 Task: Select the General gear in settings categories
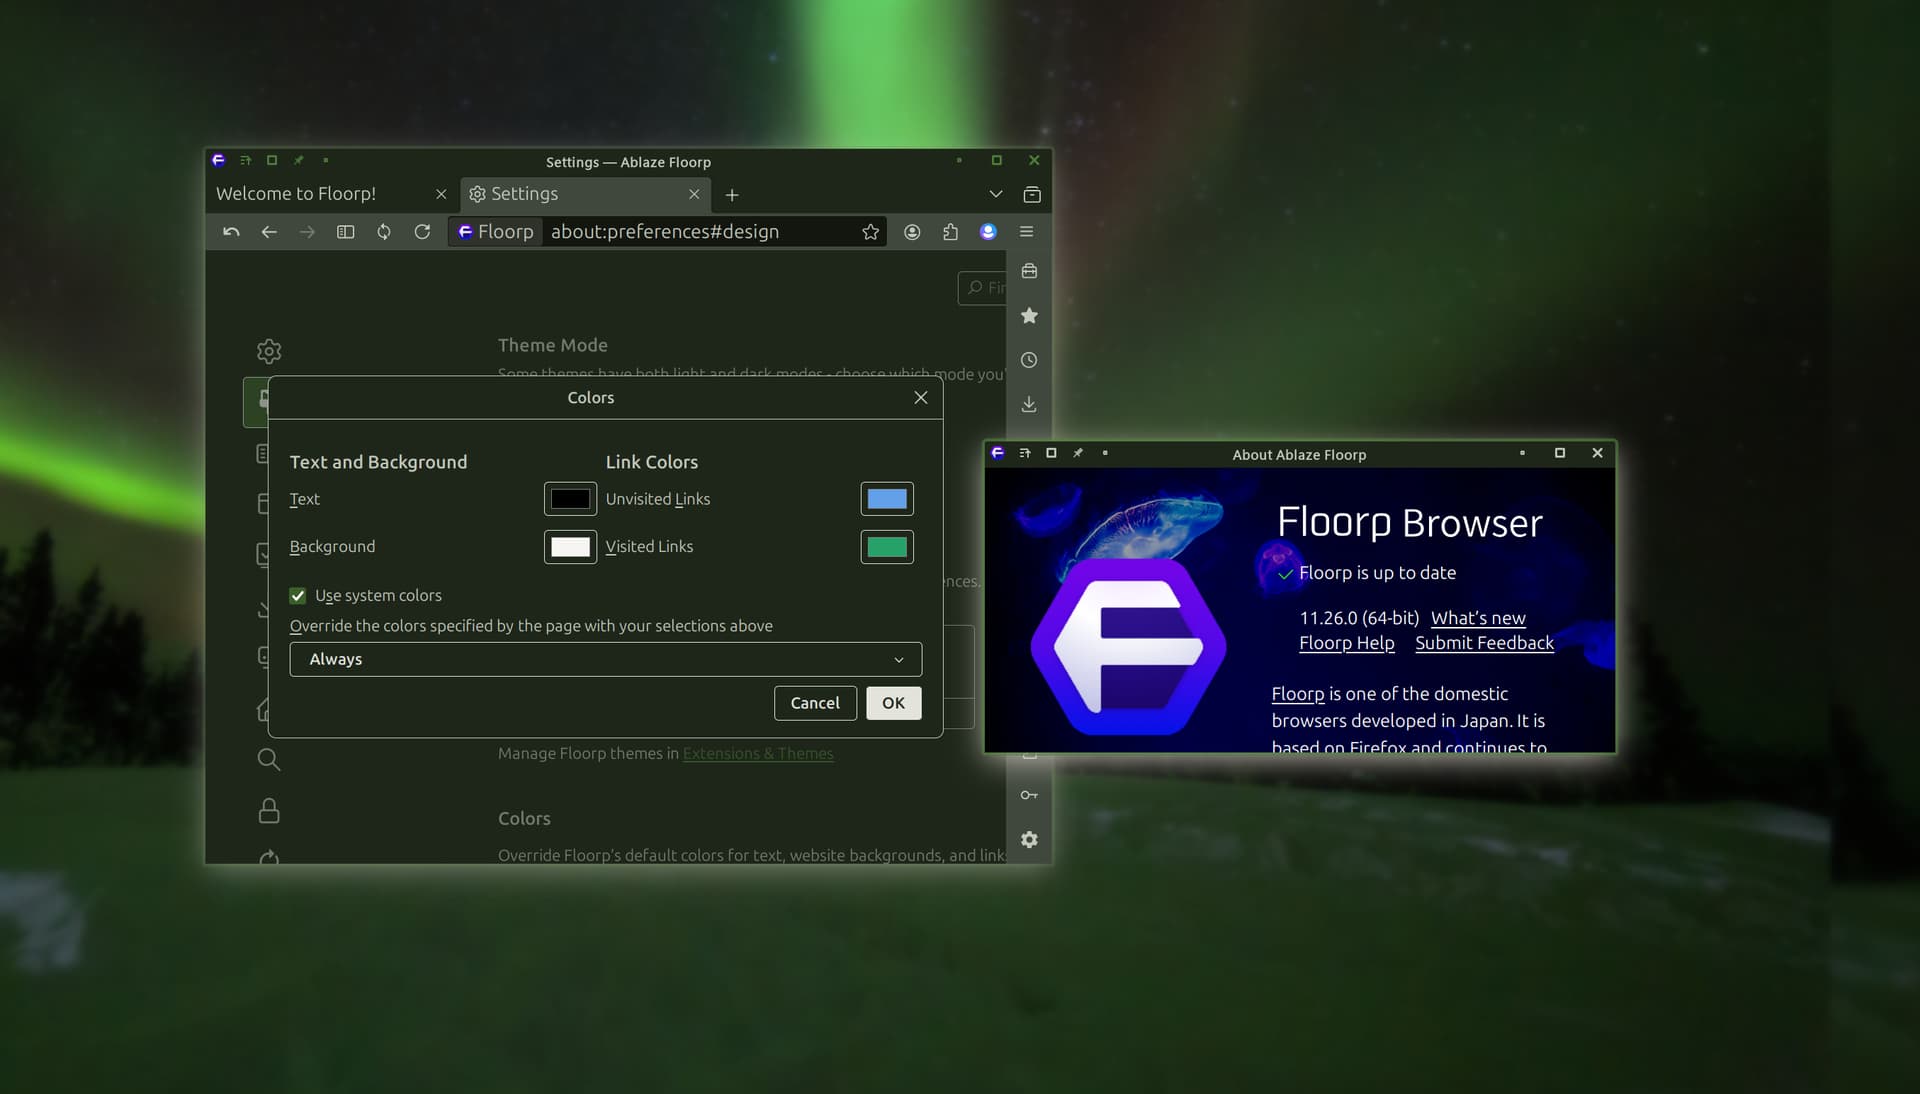[269, 351]
